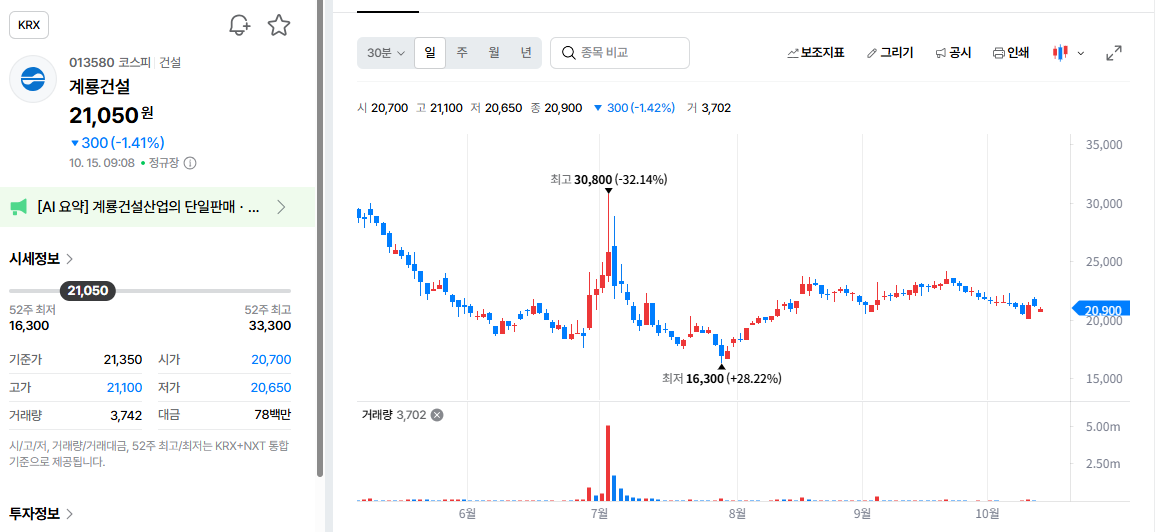Click the 013580 stock code text

(x=91, y=63)
